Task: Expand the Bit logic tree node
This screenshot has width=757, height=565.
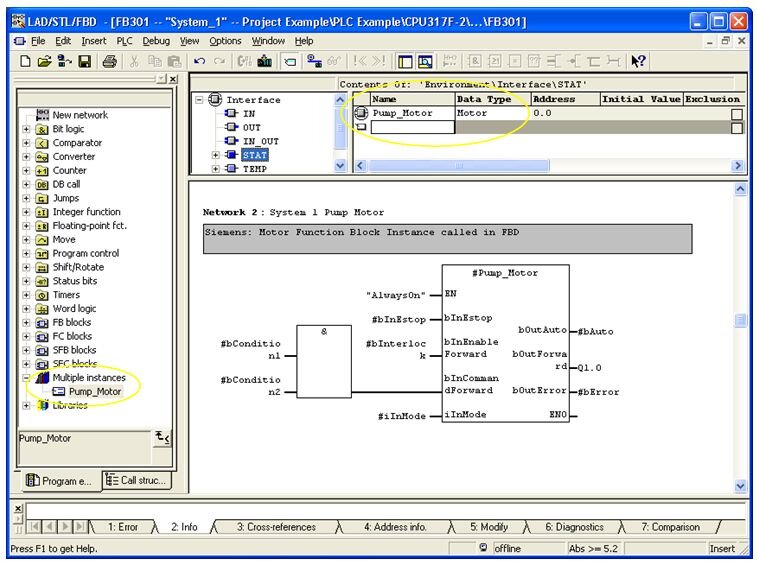Action: click(x=27, y=129)
